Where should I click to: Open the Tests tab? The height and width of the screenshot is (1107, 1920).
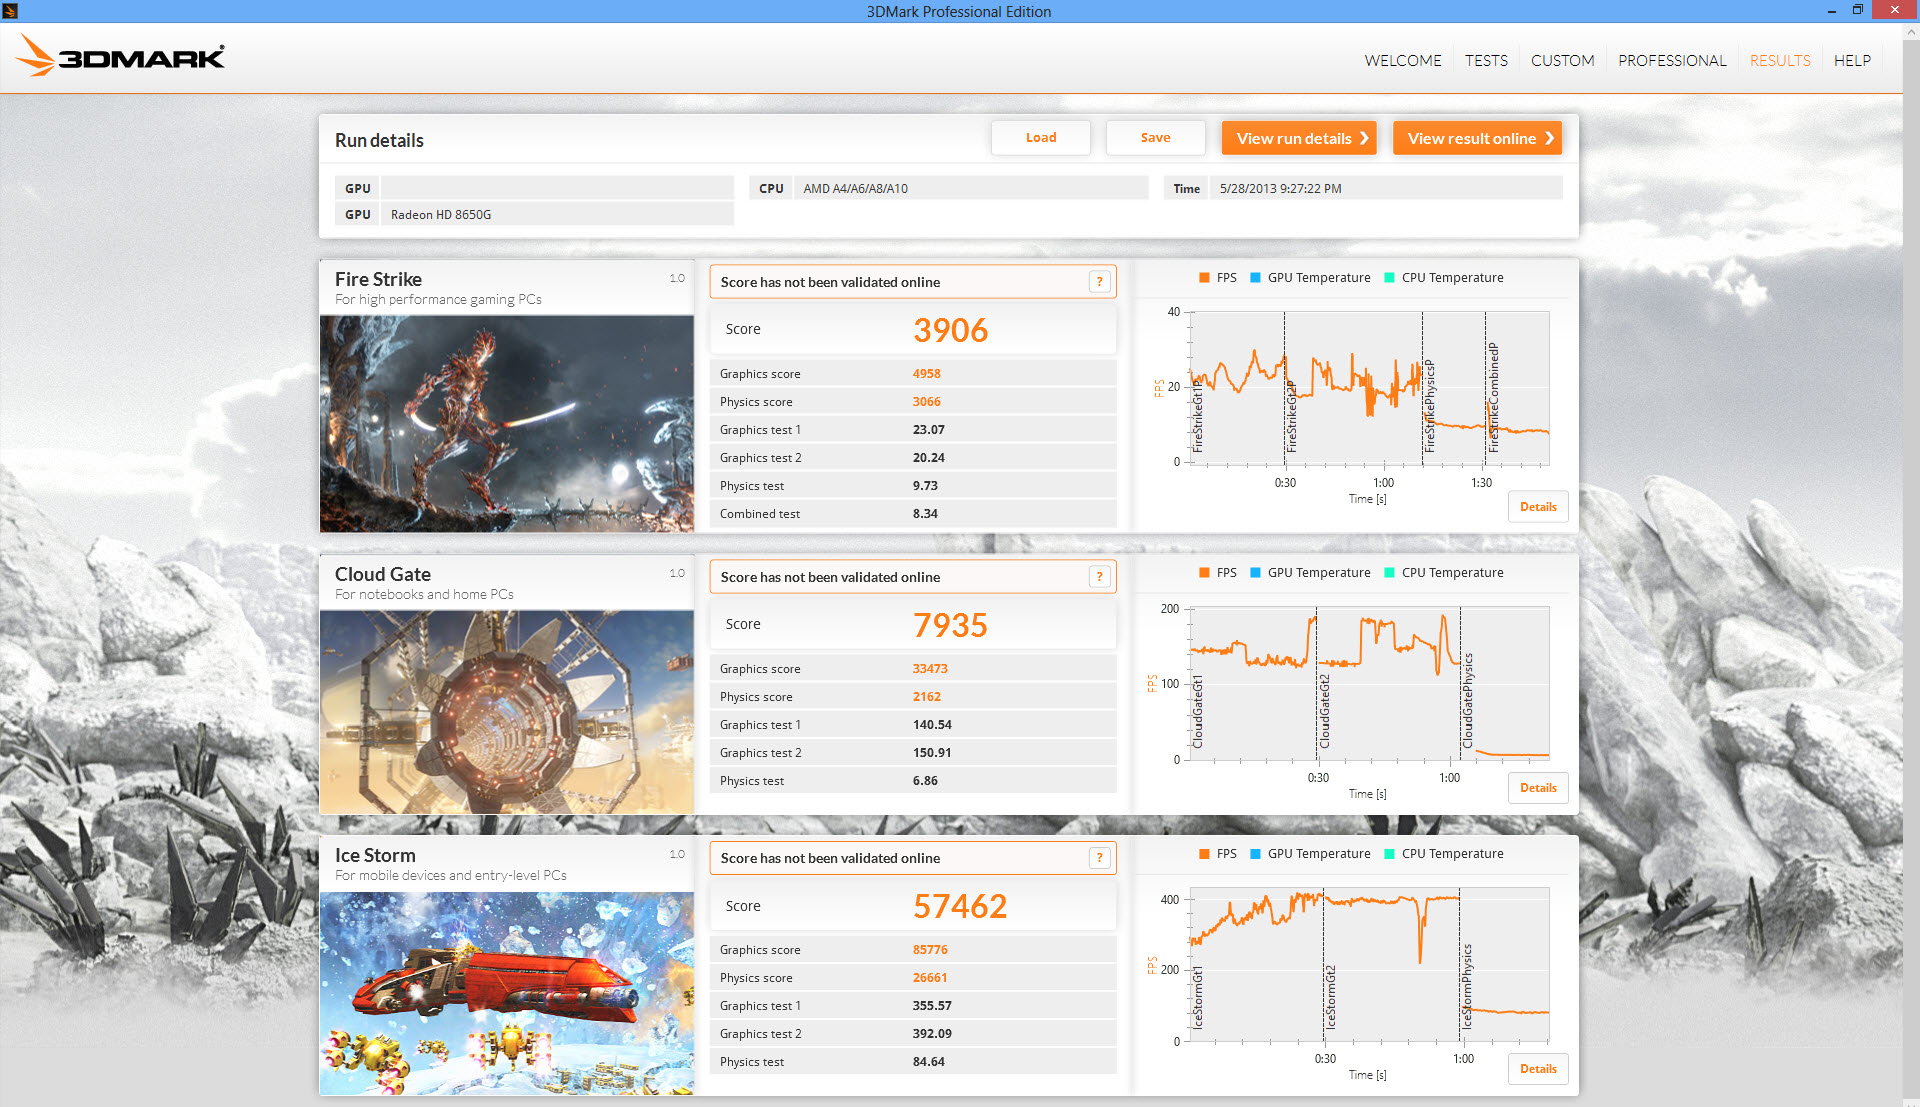point(1486,61)
